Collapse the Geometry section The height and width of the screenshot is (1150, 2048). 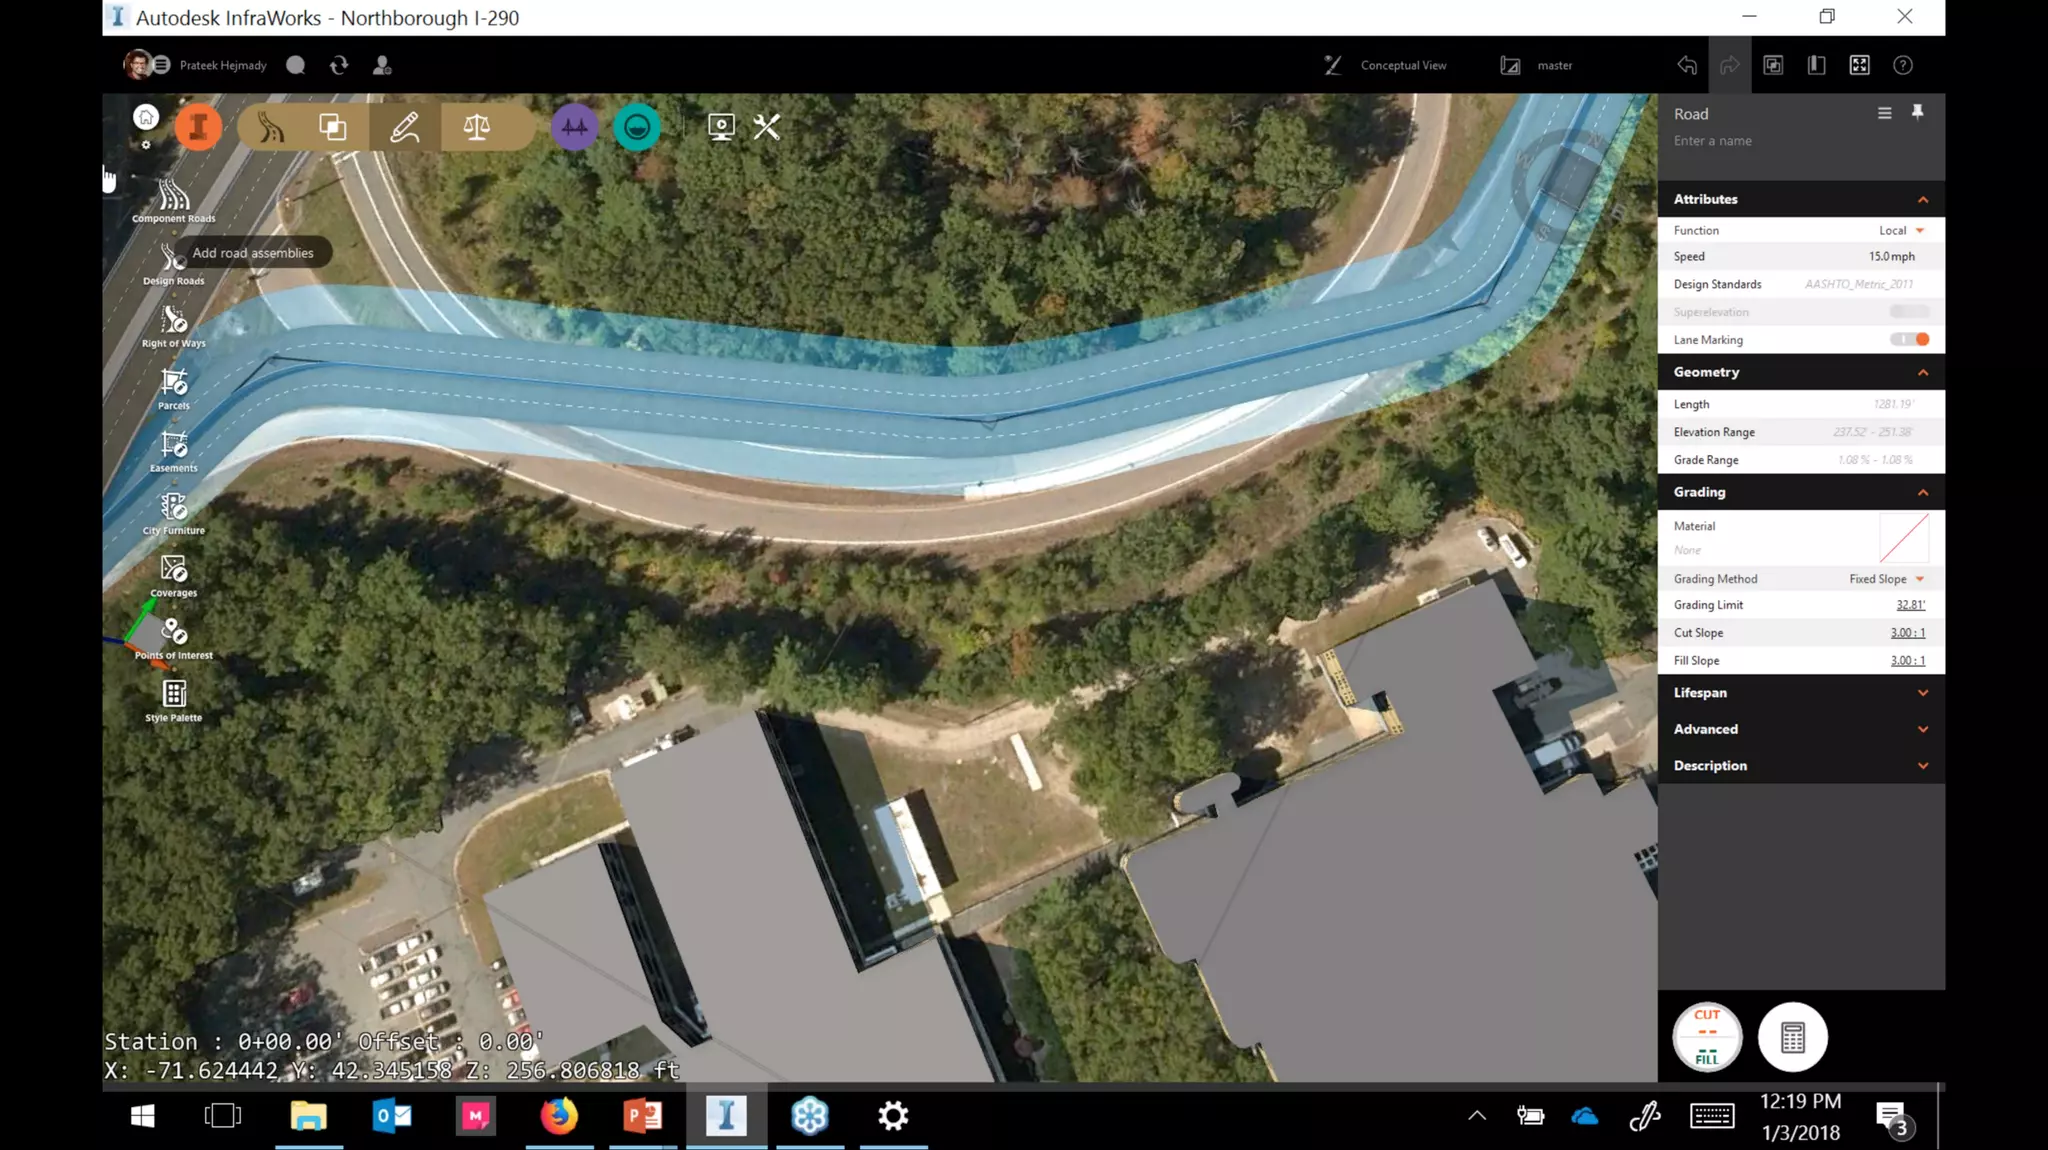coord(1923,372)
